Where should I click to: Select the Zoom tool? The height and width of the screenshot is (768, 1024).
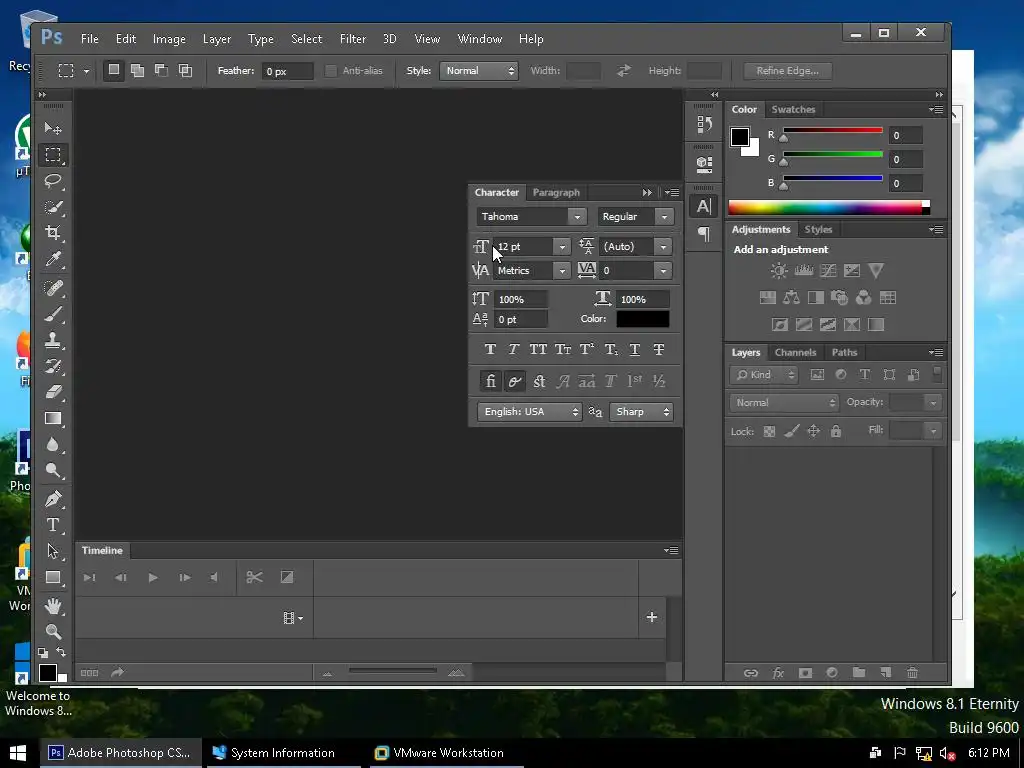pos(53,632)
